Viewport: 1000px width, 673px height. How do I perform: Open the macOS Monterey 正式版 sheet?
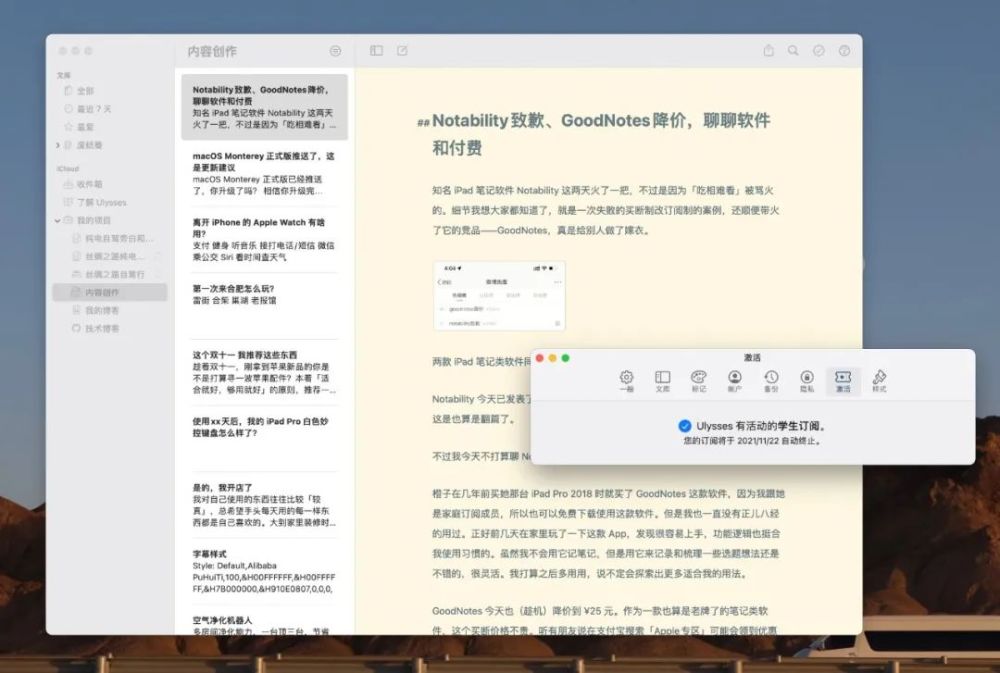coord(264,173)
